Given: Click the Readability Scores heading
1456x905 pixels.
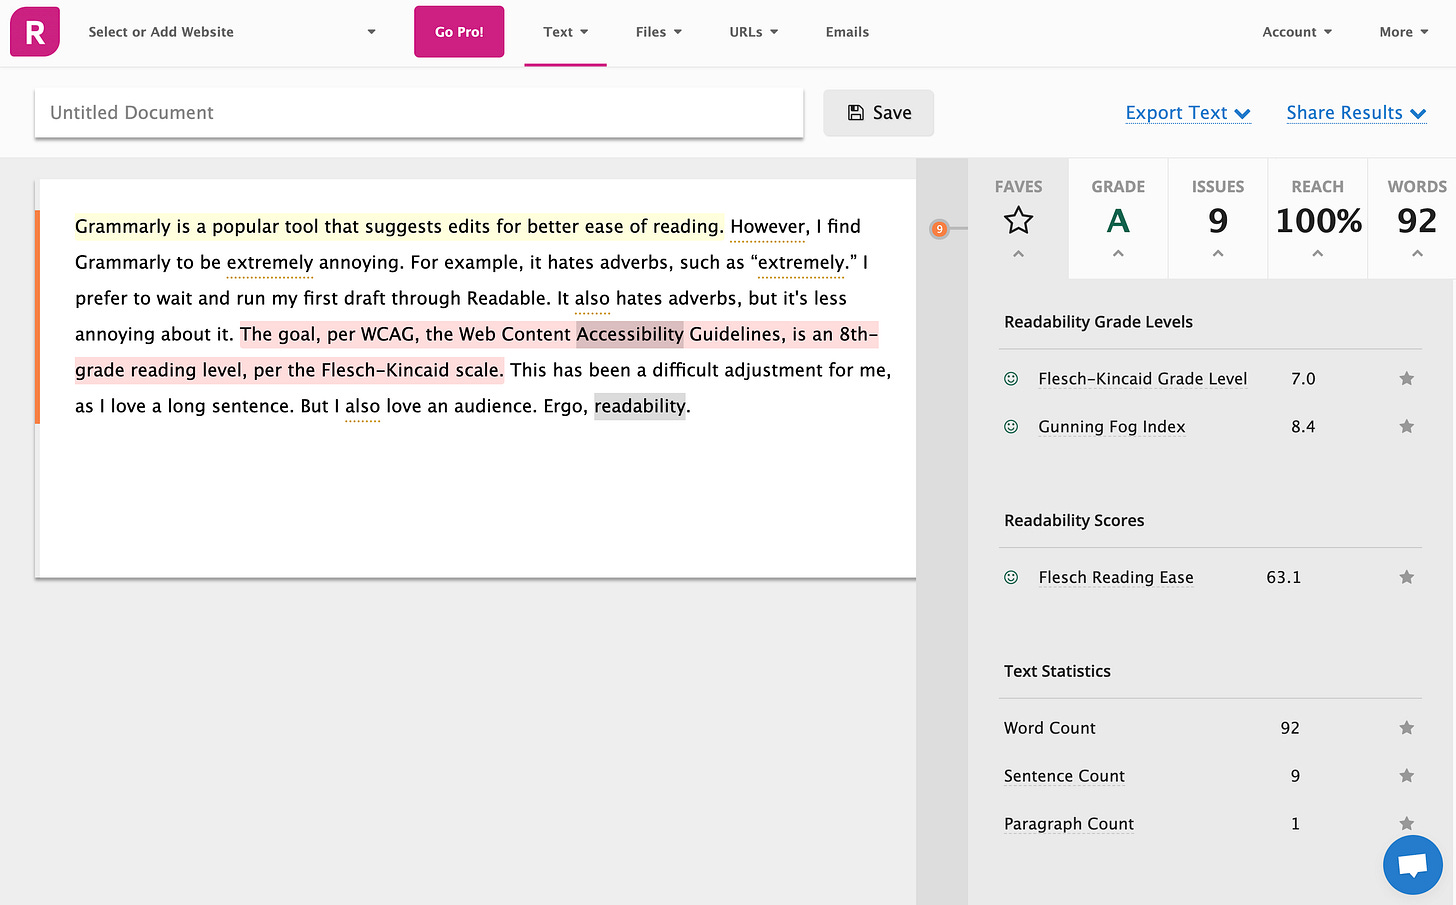Looking at the screenshot, I should click(x=1074, y=521).
